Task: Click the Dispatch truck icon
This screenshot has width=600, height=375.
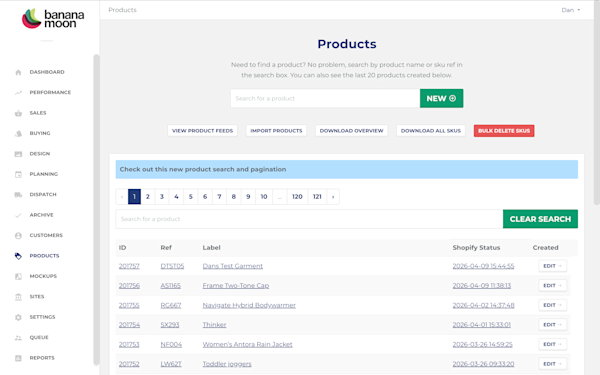Action: coord(18,195)
